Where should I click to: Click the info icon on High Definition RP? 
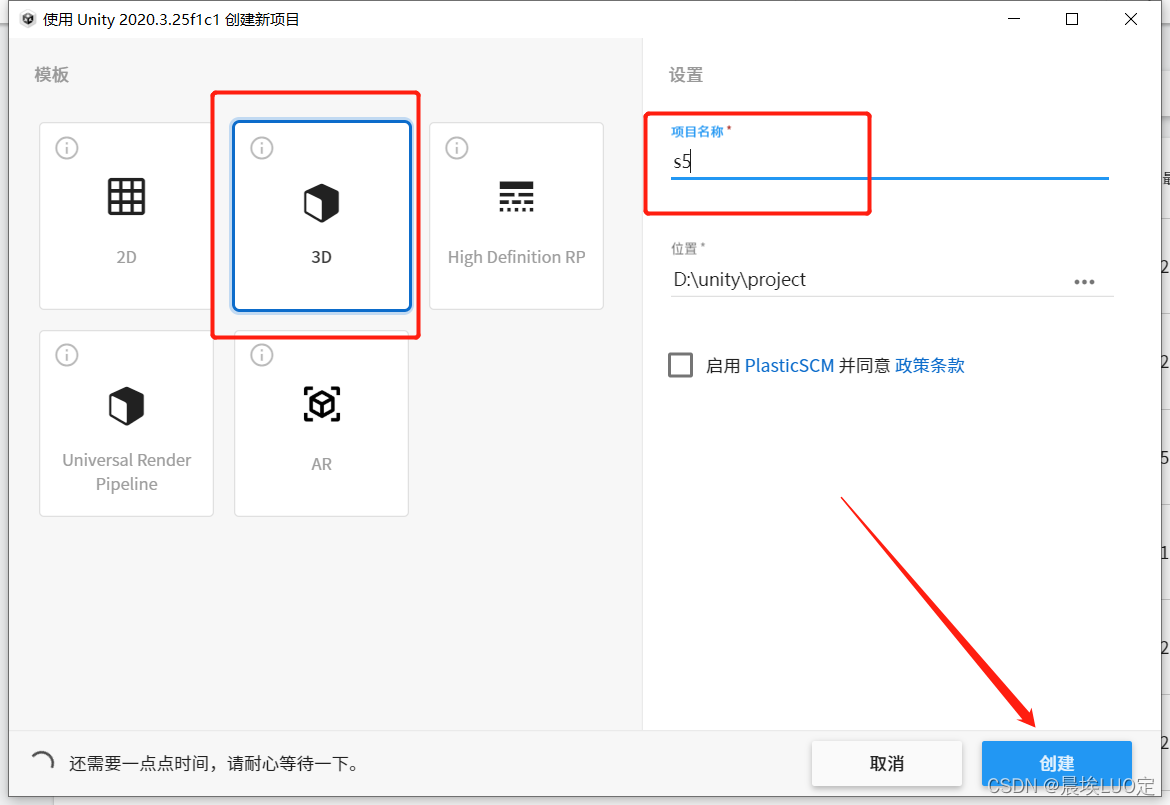(x=456, y=147)
